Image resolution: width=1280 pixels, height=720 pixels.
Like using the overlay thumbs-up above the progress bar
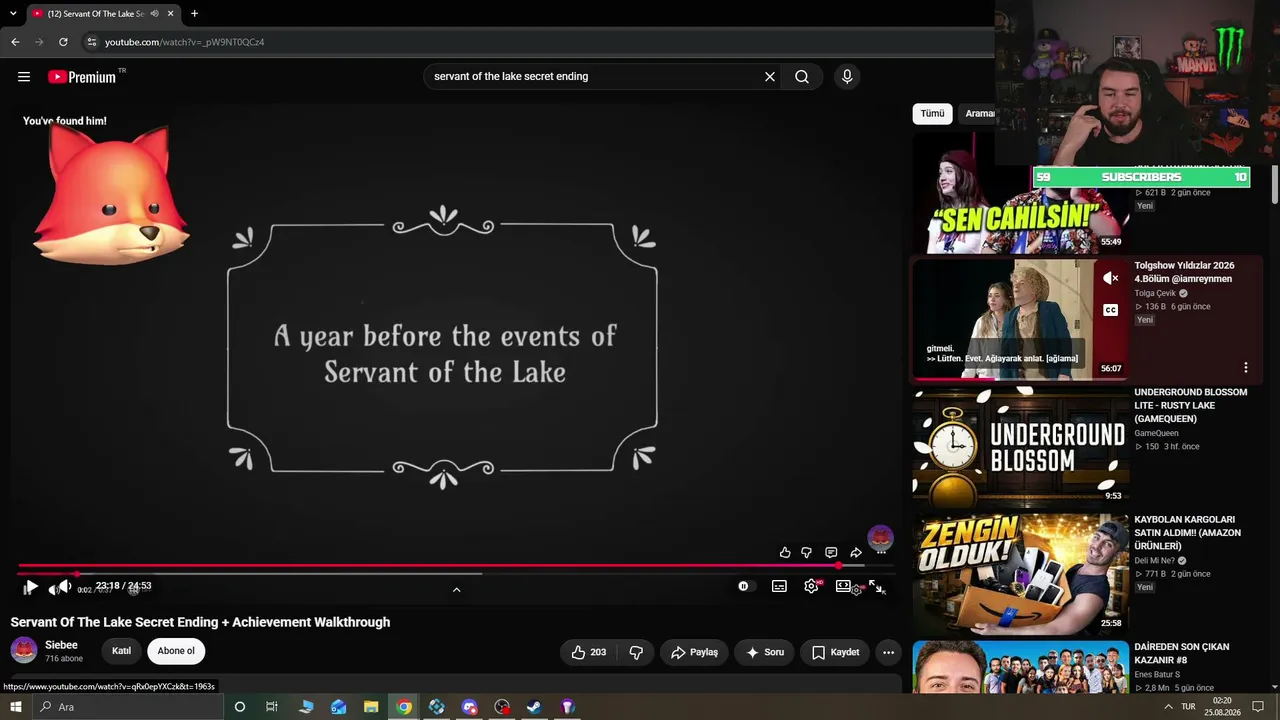[x=785, y=552]
